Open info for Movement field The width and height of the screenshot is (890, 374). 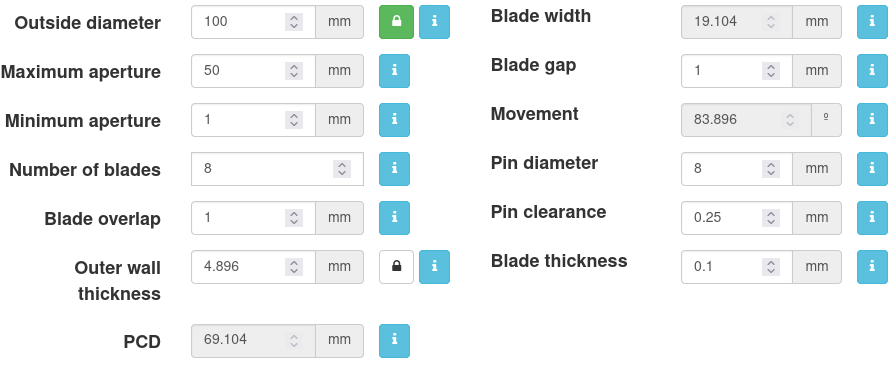pyautogui.click(x=872, y=120)
